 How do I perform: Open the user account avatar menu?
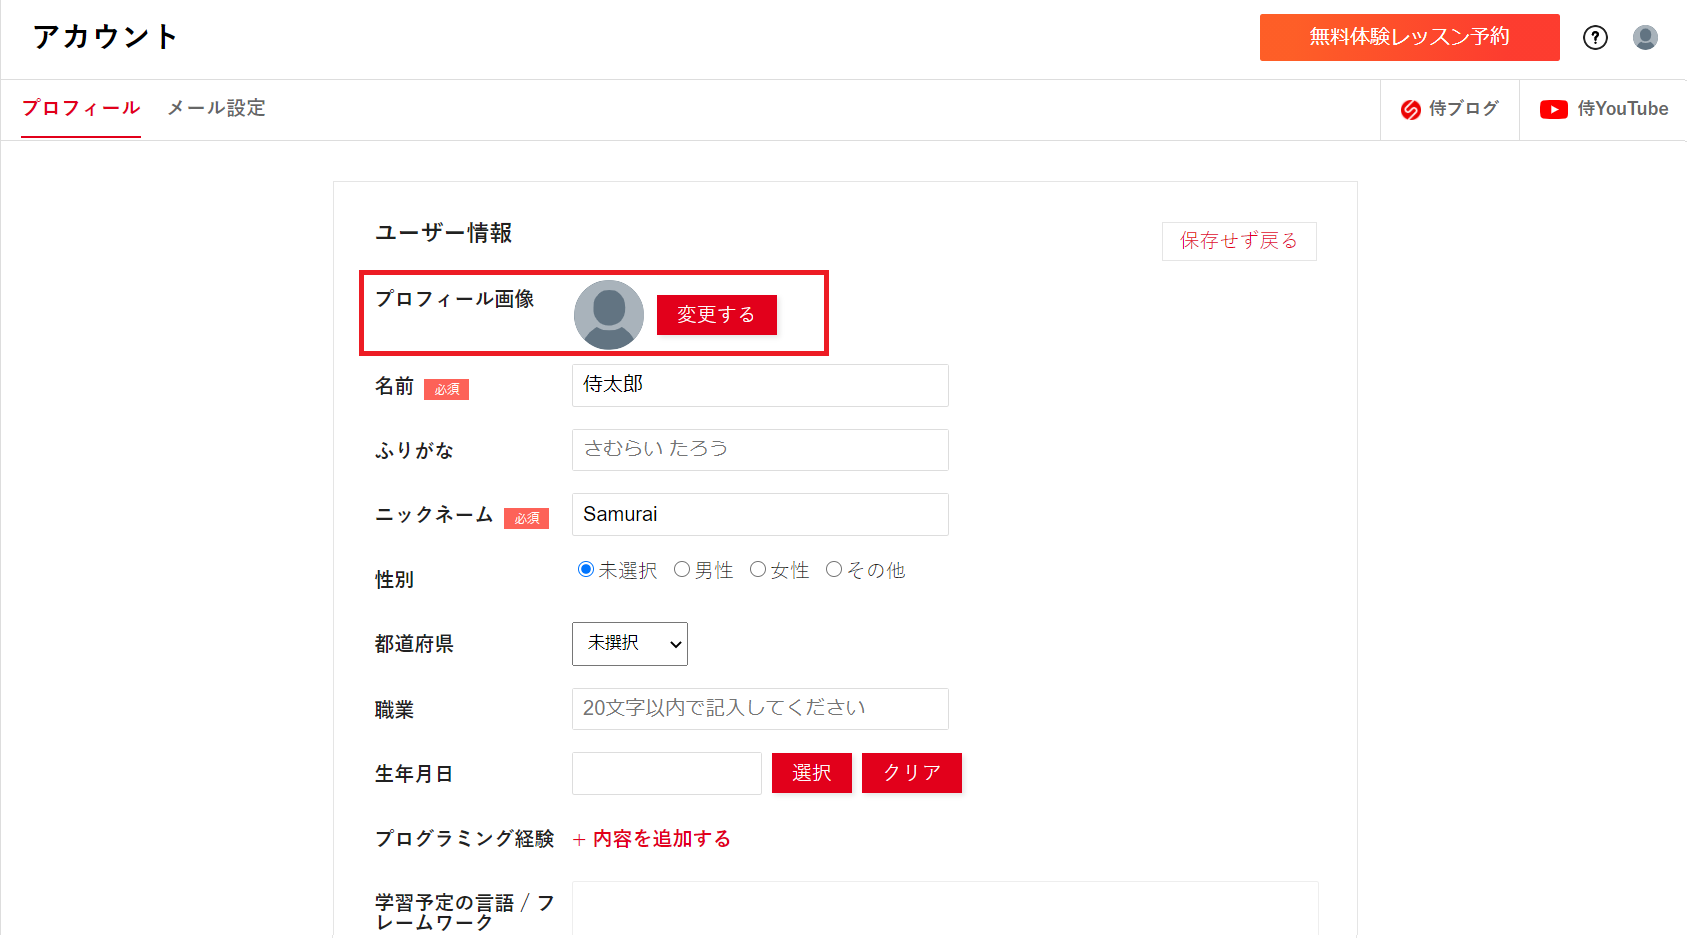(x=1645, y=38)
